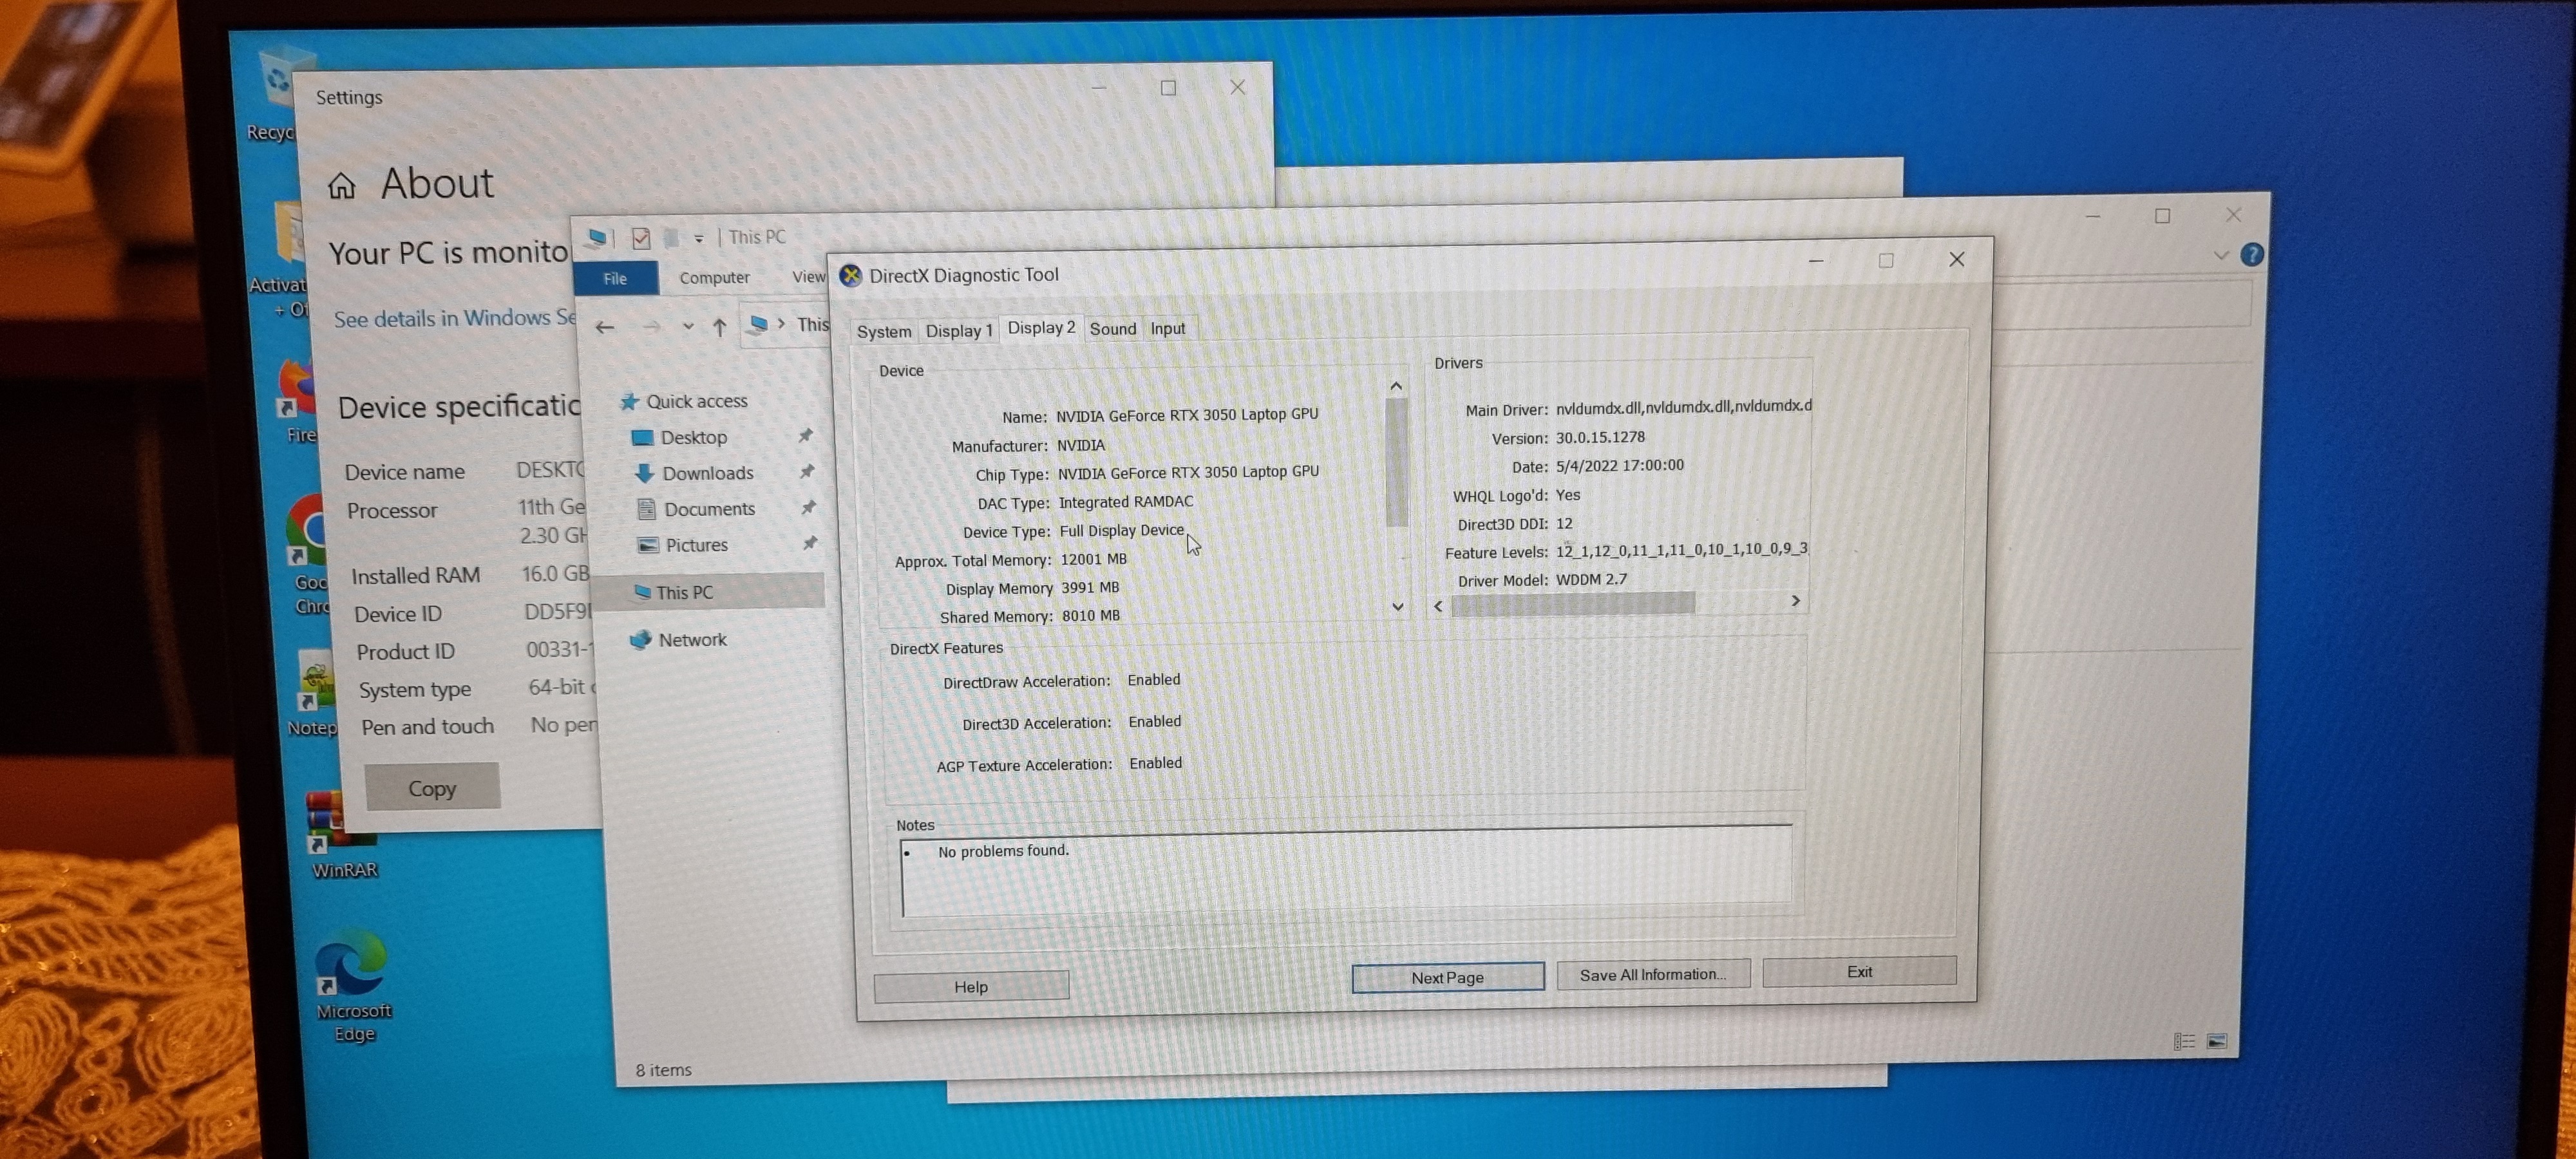
Task: Click the Settings home icon
Action: [x=342, y=186]
